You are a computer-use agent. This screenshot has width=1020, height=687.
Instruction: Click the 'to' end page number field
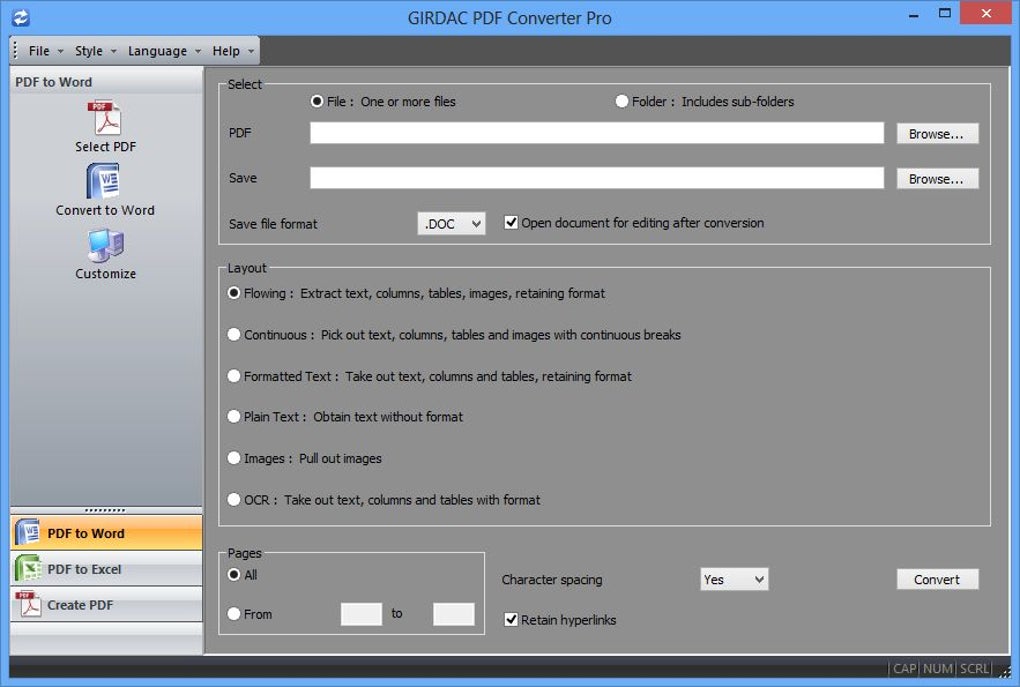point(453,613)
